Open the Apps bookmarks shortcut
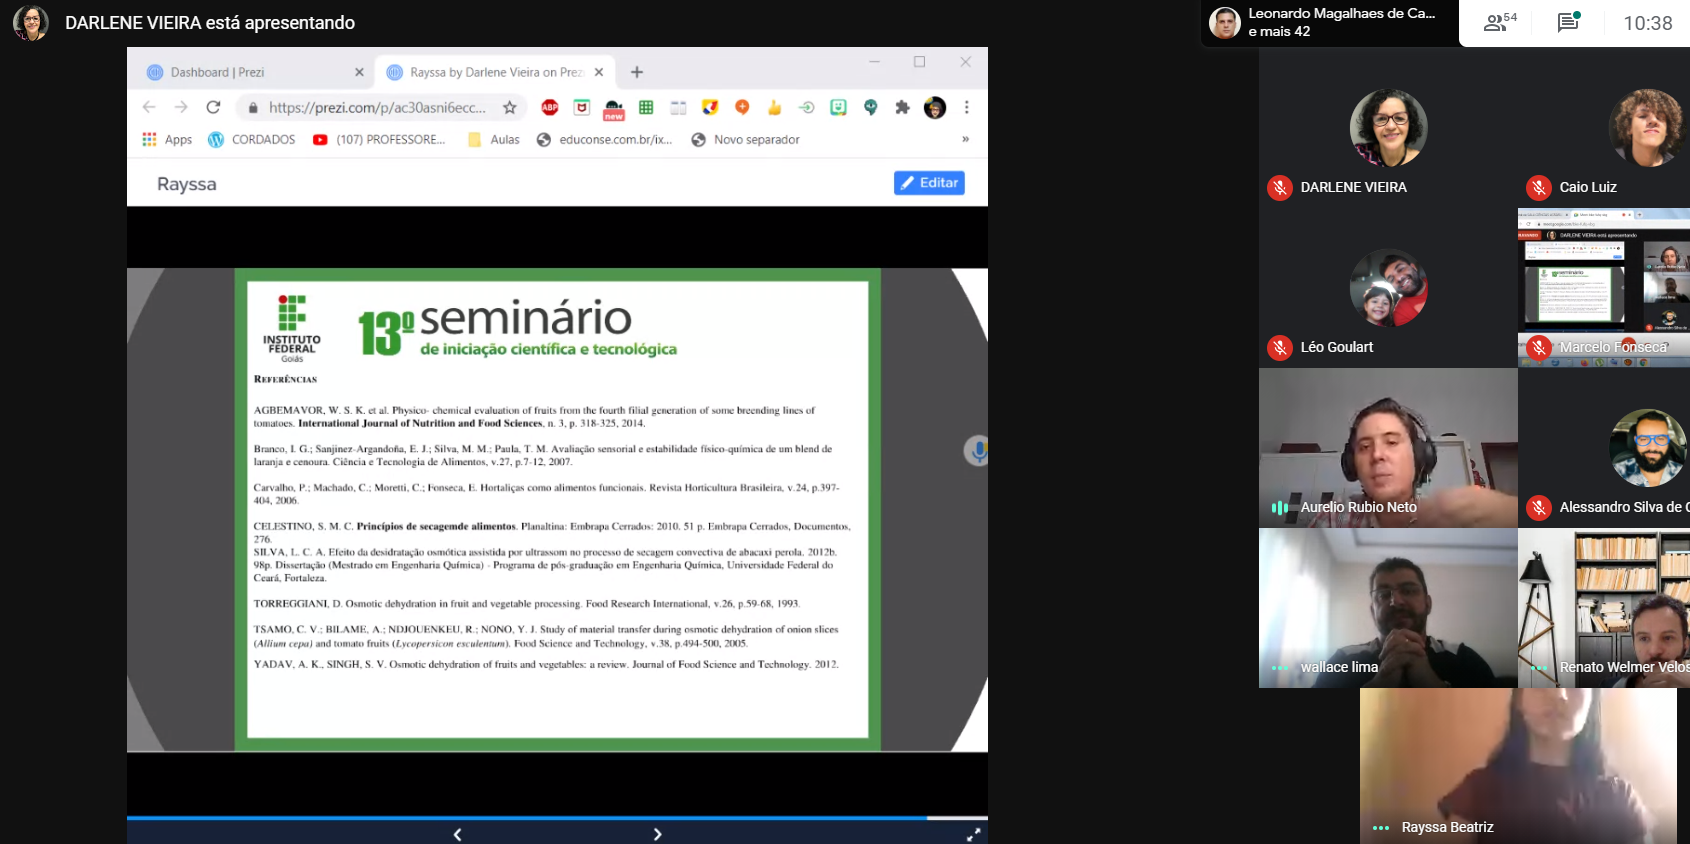The height and width of the screenshot is (844, 1690). pyautogui.click(x=167, y=139)
